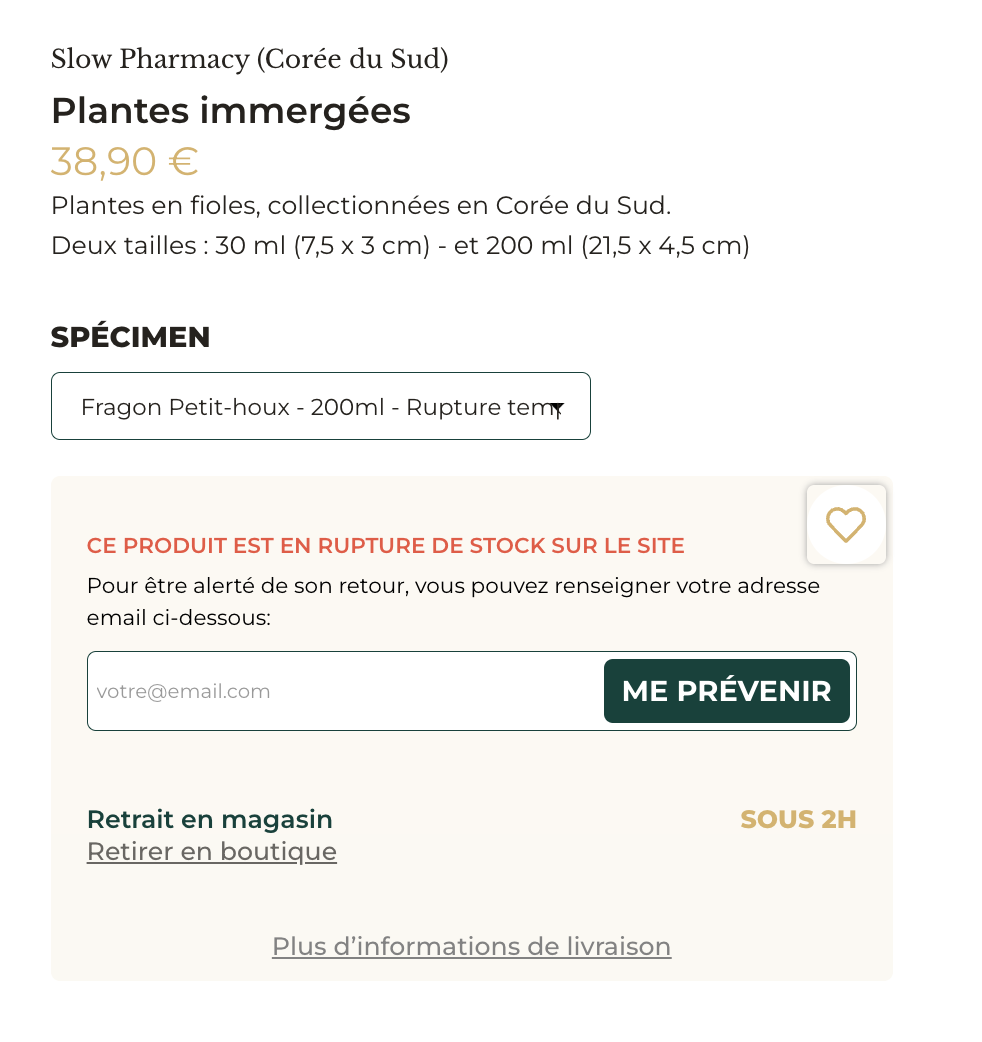Click the Plantes immergées product title
The height and width of the screenshot is (1042, 982).
(231, 110)
